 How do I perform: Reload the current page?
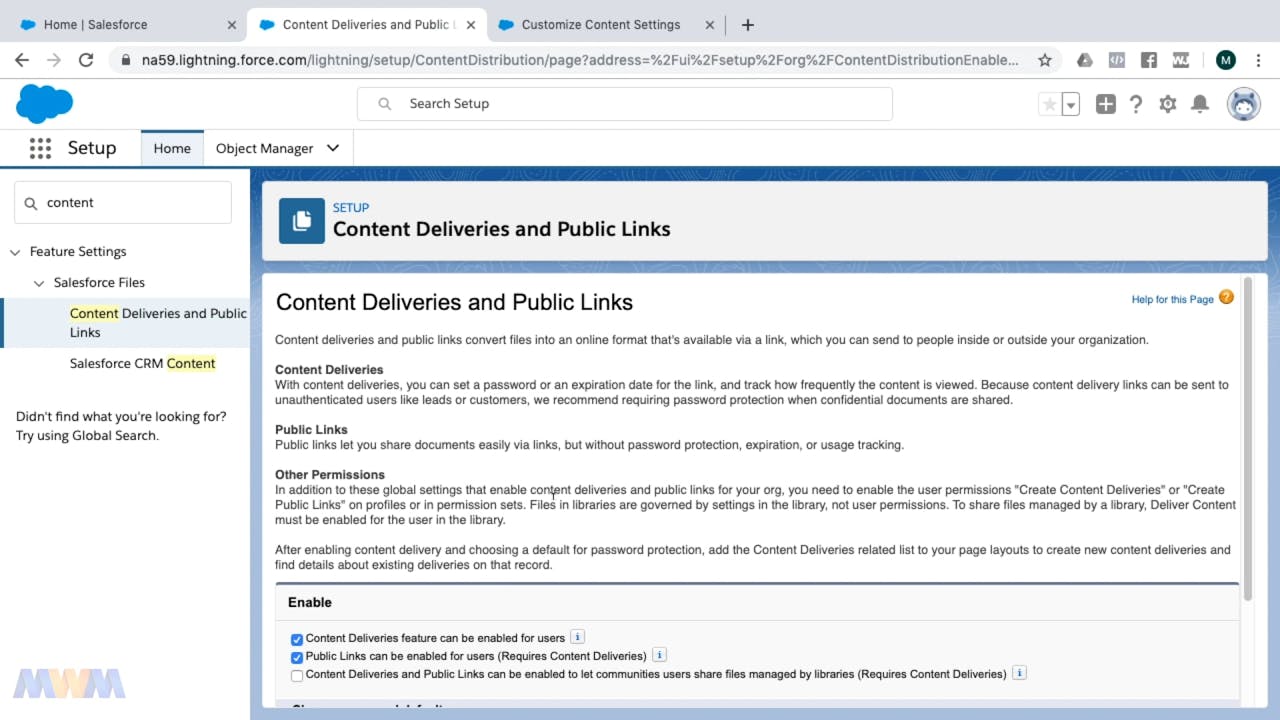[x=86, y=60]
